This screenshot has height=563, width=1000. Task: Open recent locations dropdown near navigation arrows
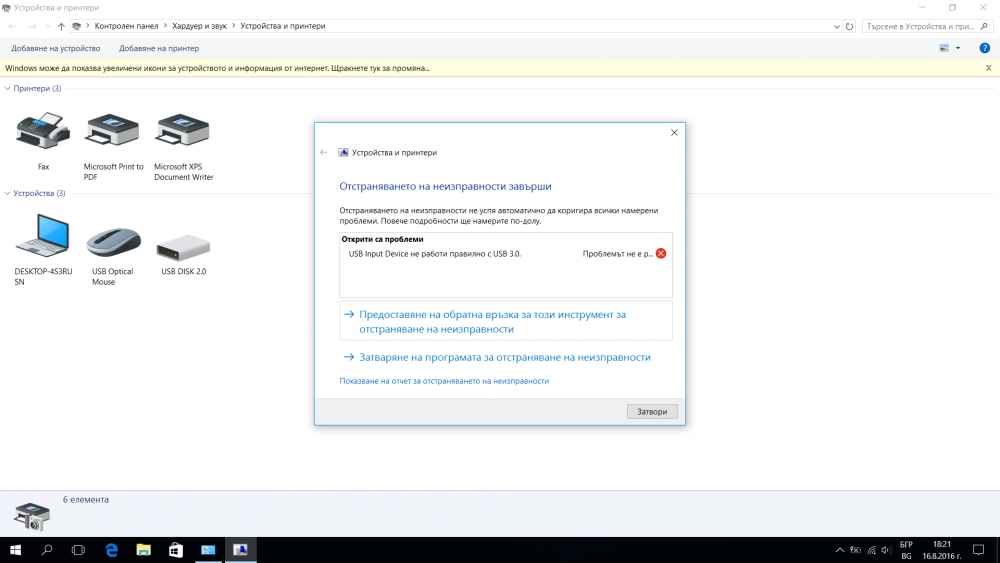tap(48, 26)
